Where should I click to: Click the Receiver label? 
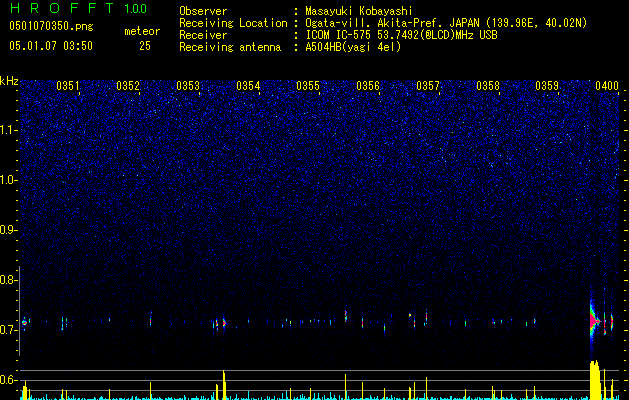click(203, 35)
